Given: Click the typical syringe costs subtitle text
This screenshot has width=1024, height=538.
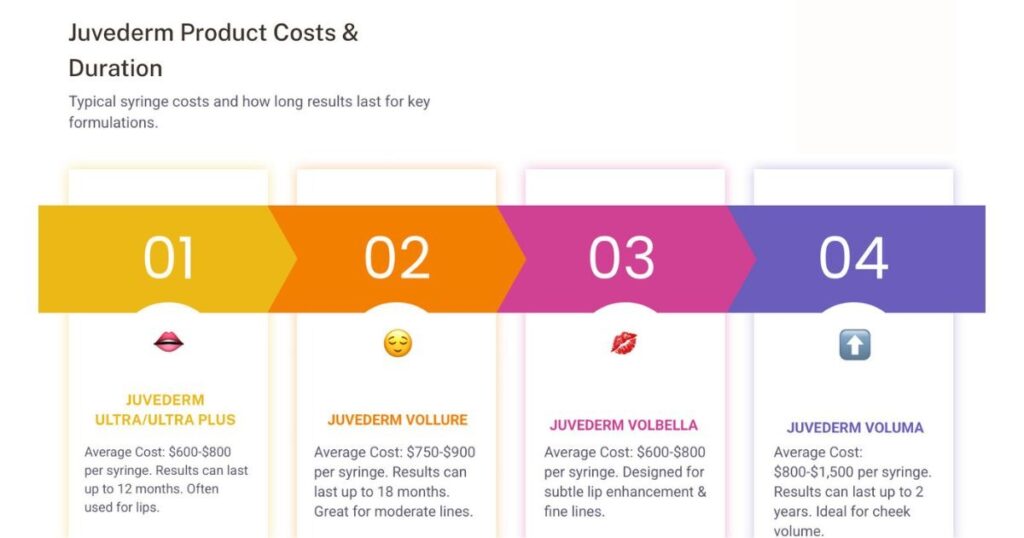Looking at the screenshot, I should (249, 112).
